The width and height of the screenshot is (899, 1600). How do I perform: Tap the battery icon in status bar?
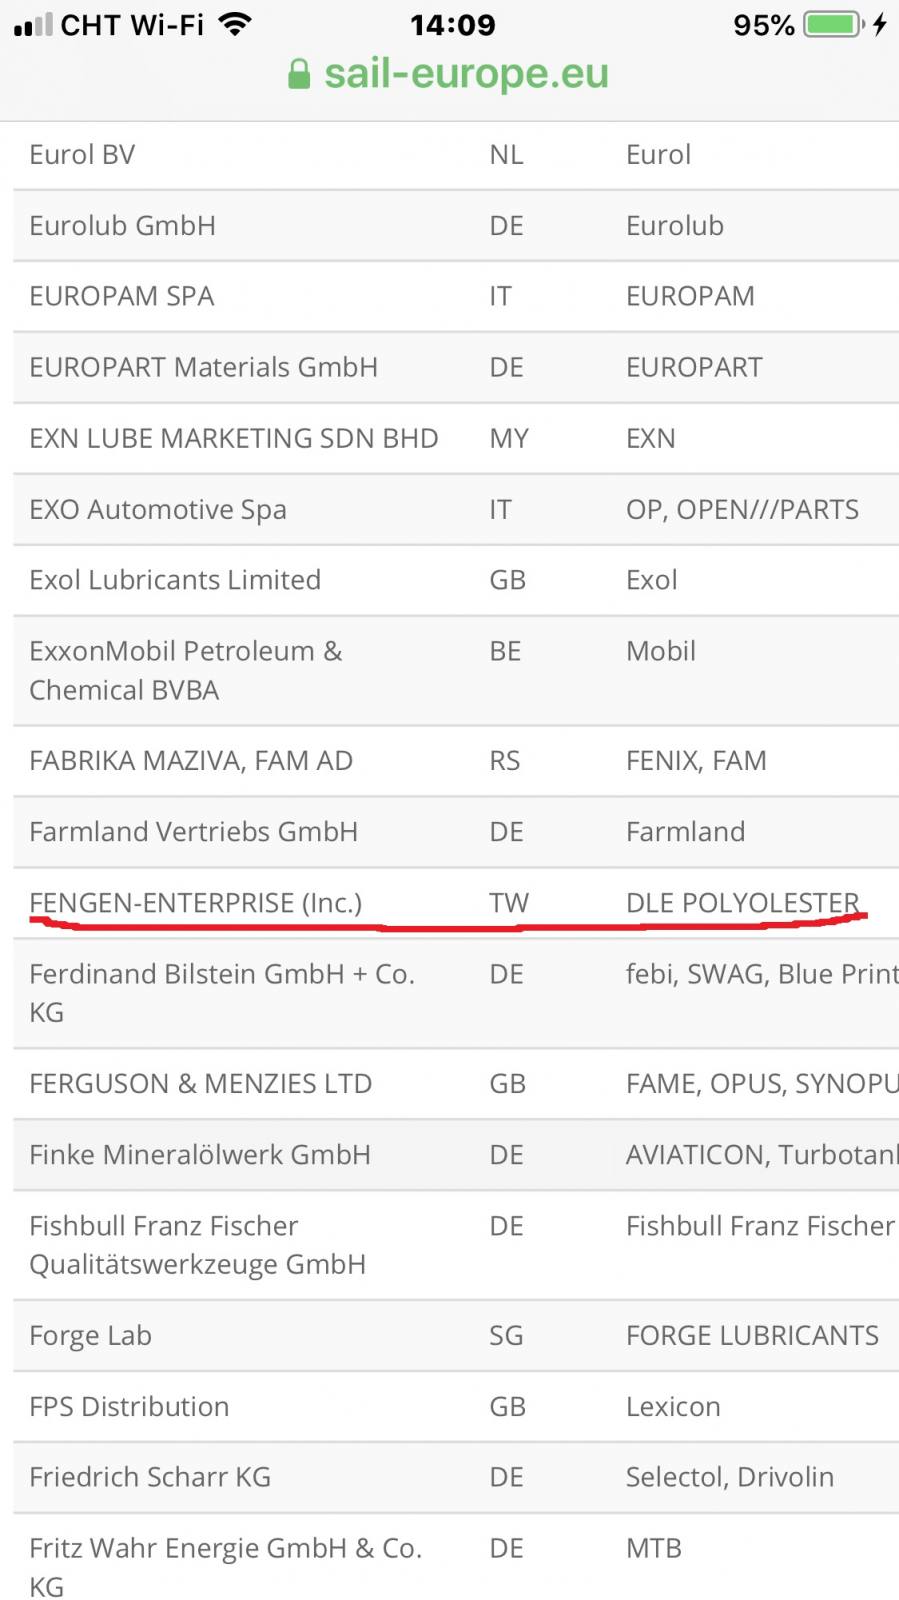tap(833, 24)
